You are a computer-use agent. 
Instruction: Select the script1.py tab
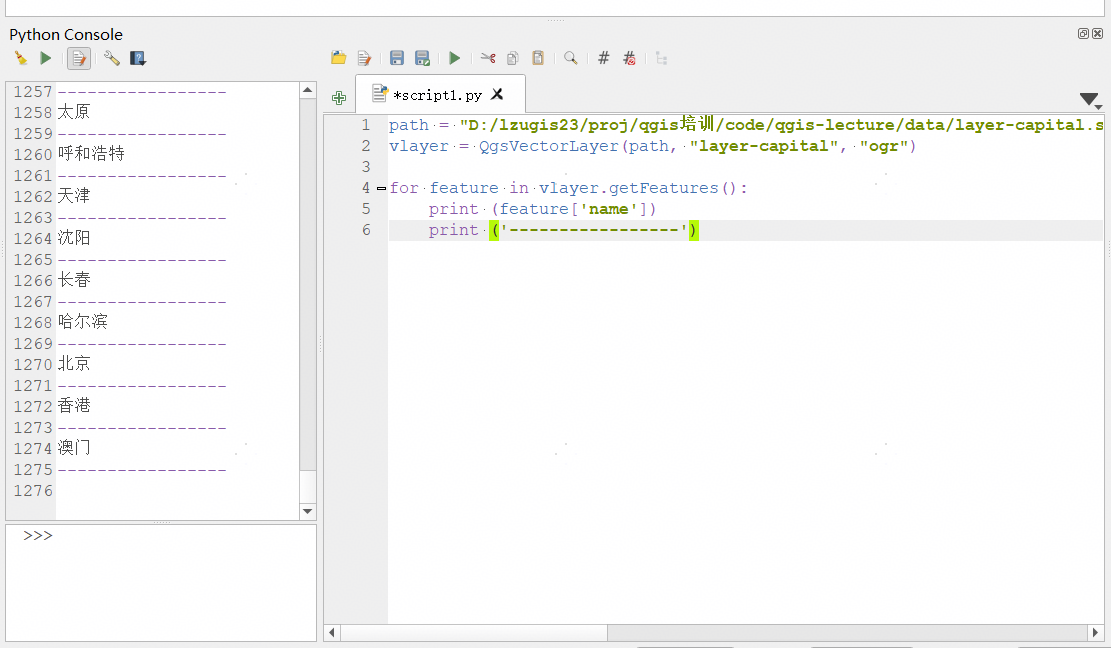(440, 93)
